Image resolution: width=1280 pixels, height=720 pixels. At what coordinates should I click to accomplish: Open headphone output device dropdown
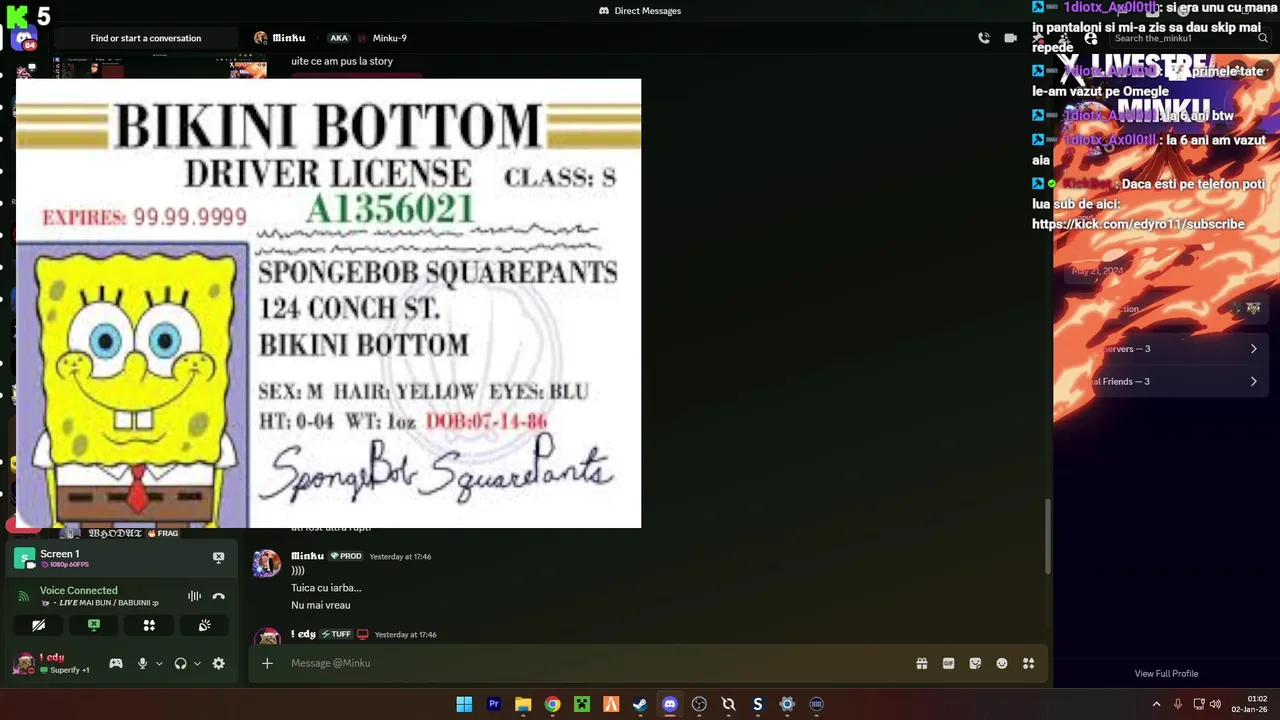[x=197, y=663]
